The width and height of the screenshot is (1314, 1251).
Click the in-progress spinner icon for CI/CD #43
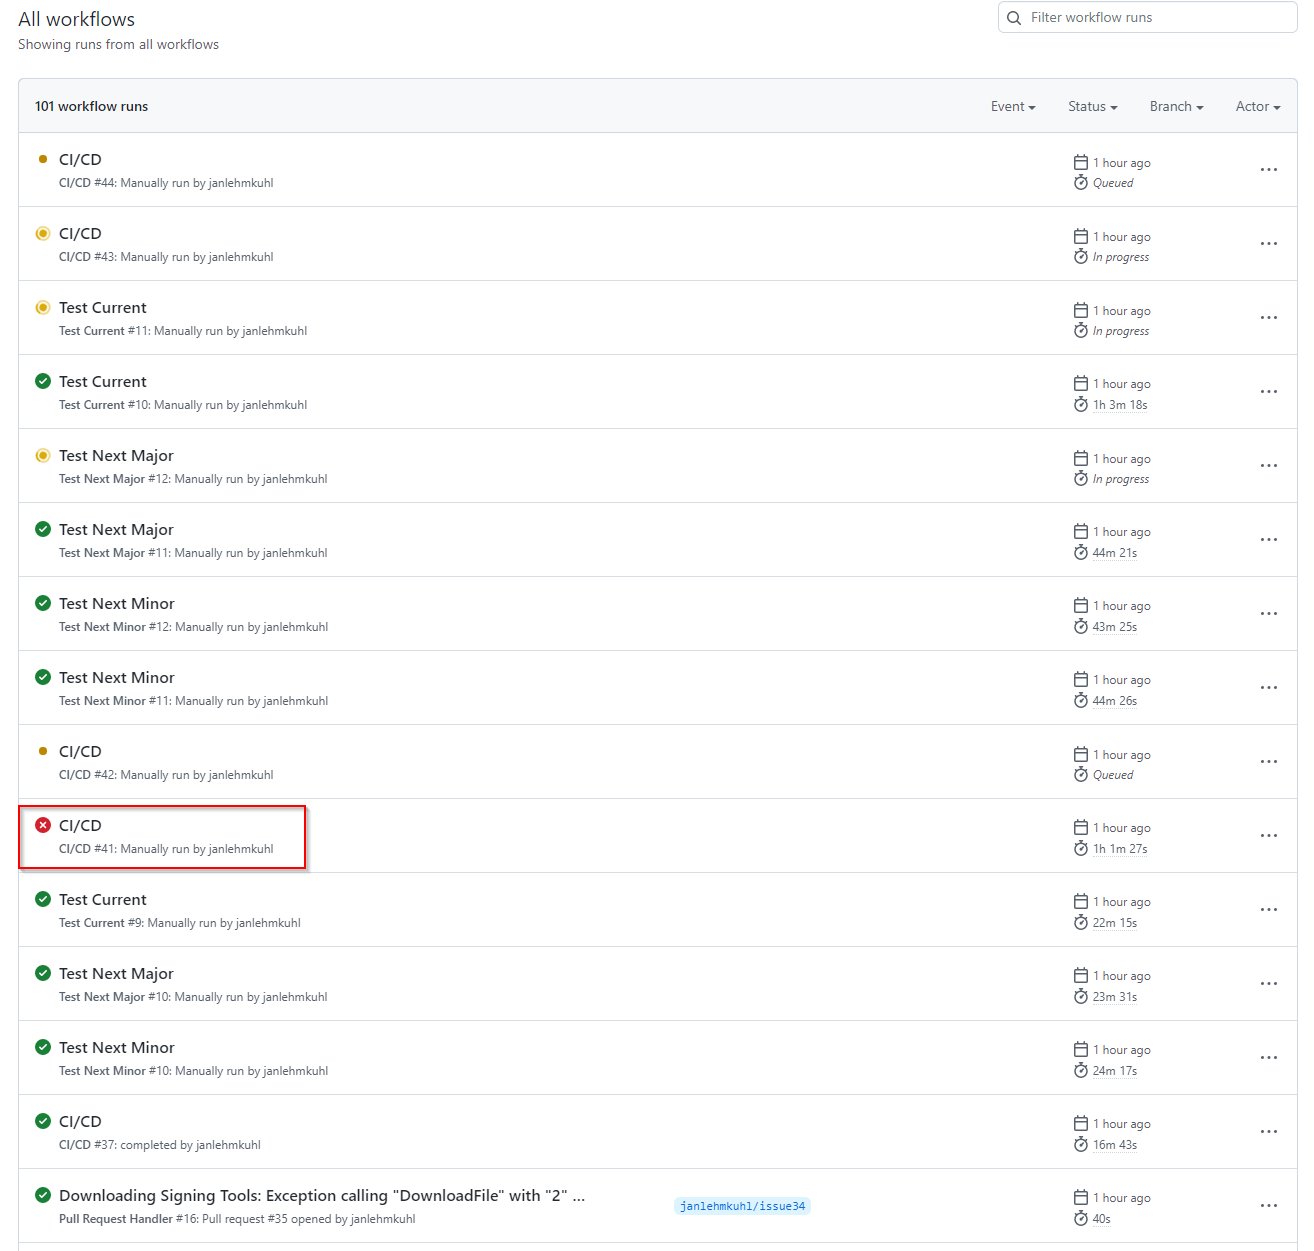pyautogui.click(x=42, y=233)
